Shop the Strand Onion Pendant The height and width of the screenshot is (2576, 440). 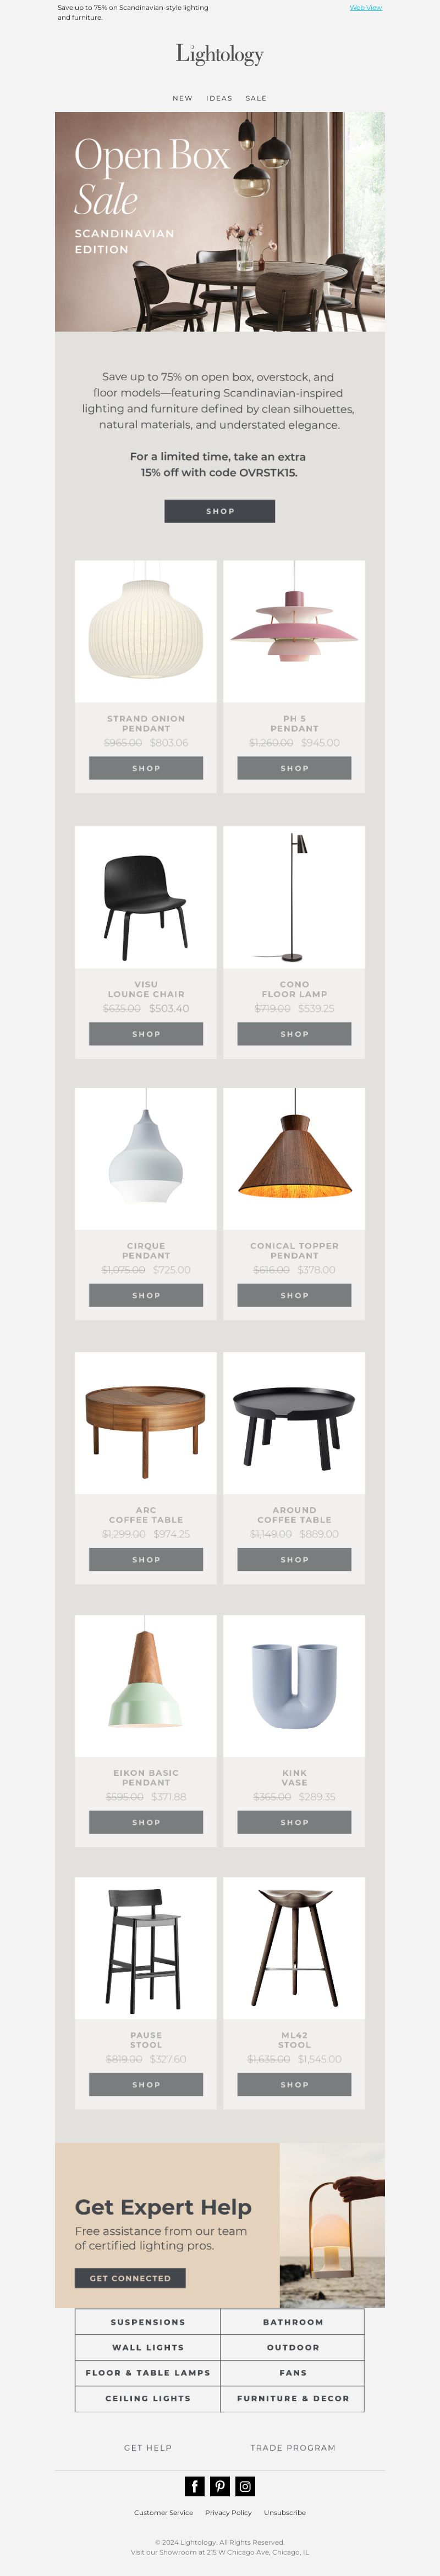[x=146, y=768]
